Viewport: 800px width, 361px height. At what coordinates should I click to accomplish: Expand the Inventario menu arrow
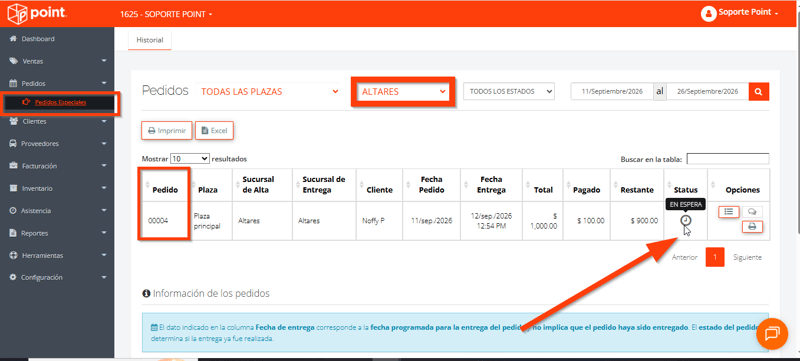pyautogui.click(x=104, y=189)
